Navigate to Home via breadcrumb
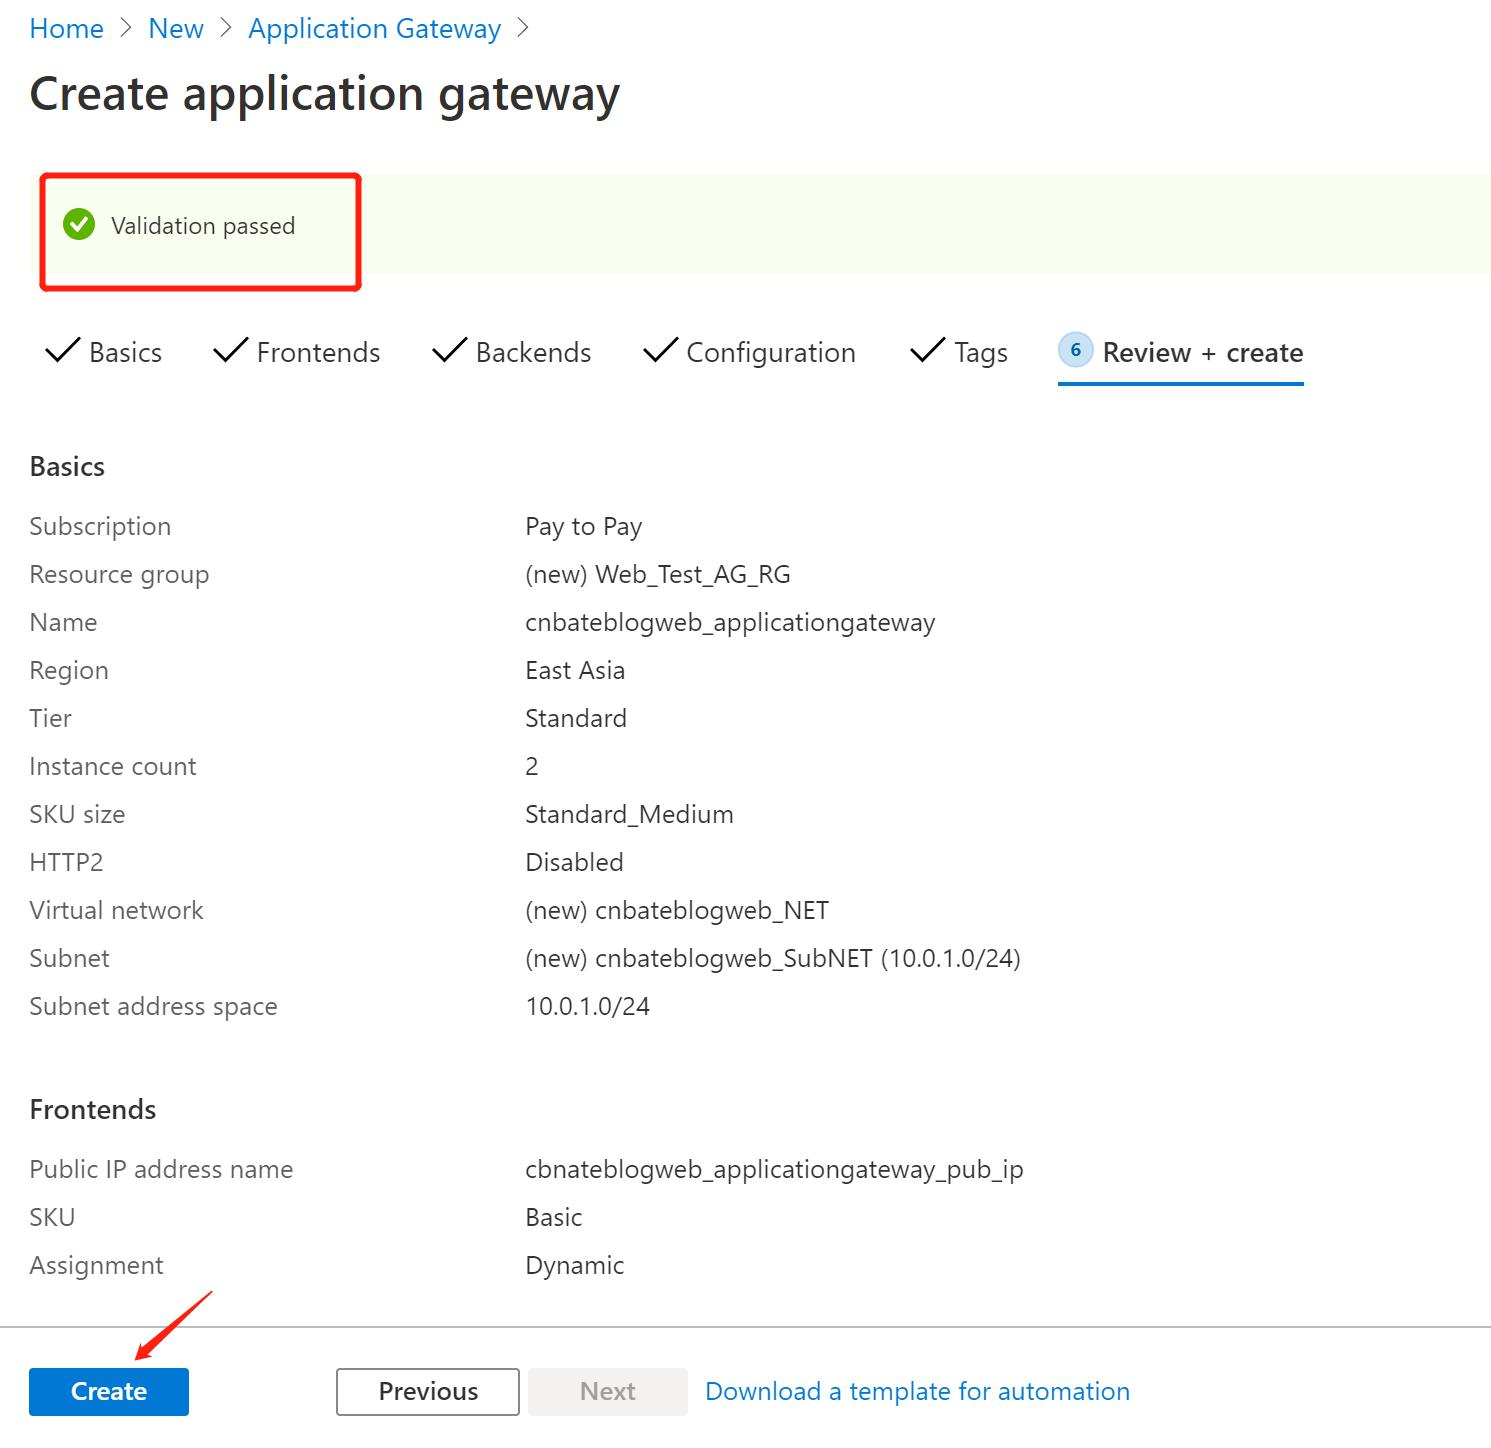 (x=66, y=28)
